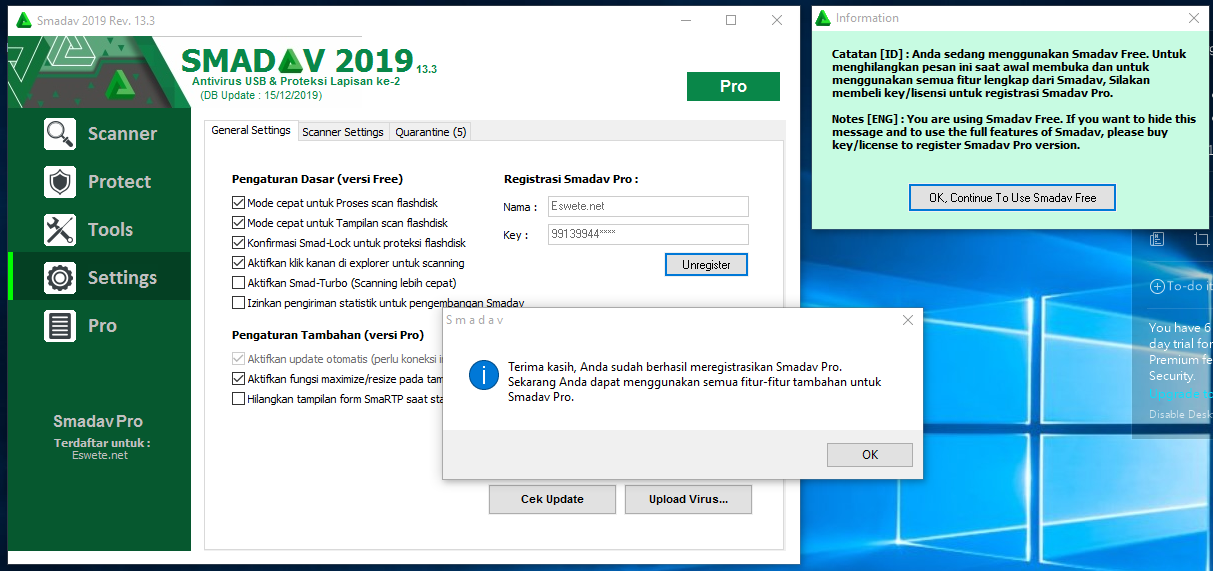Click the plus icon beside To-do
1213x571 pixels.
click(1157, 286)
